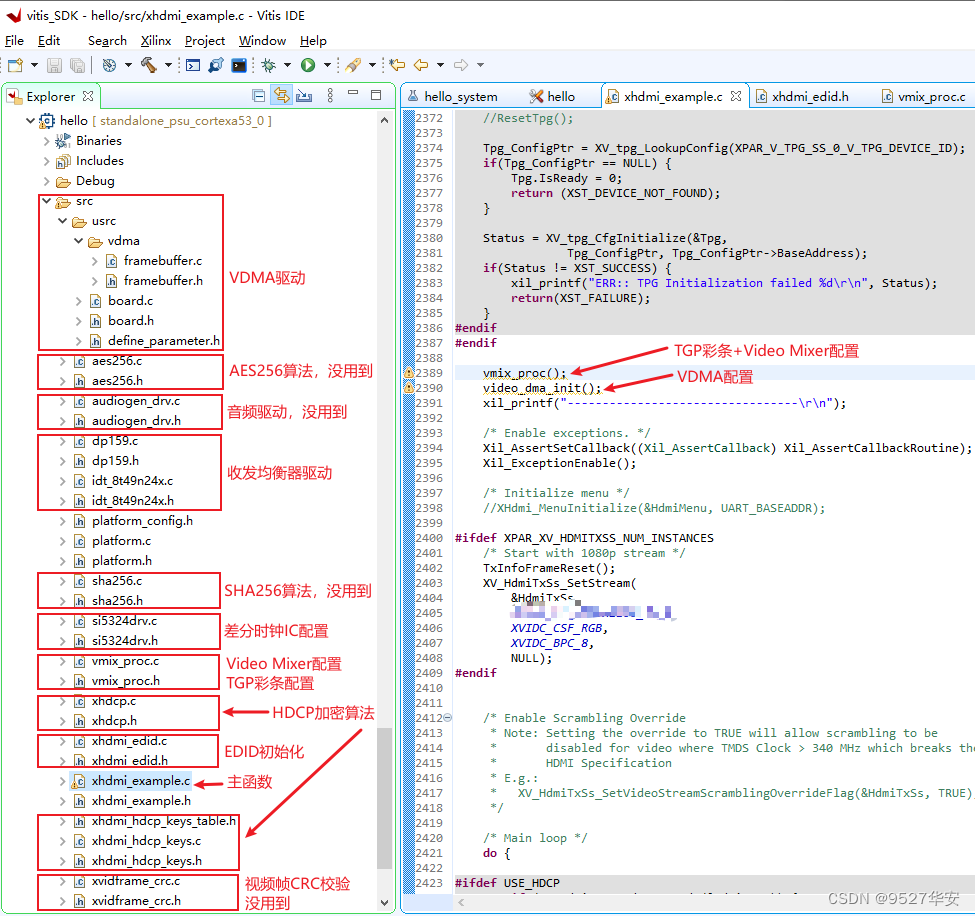
Task: Close the xhdmi_example.c editor tab
Action: (x=736, y=96)
